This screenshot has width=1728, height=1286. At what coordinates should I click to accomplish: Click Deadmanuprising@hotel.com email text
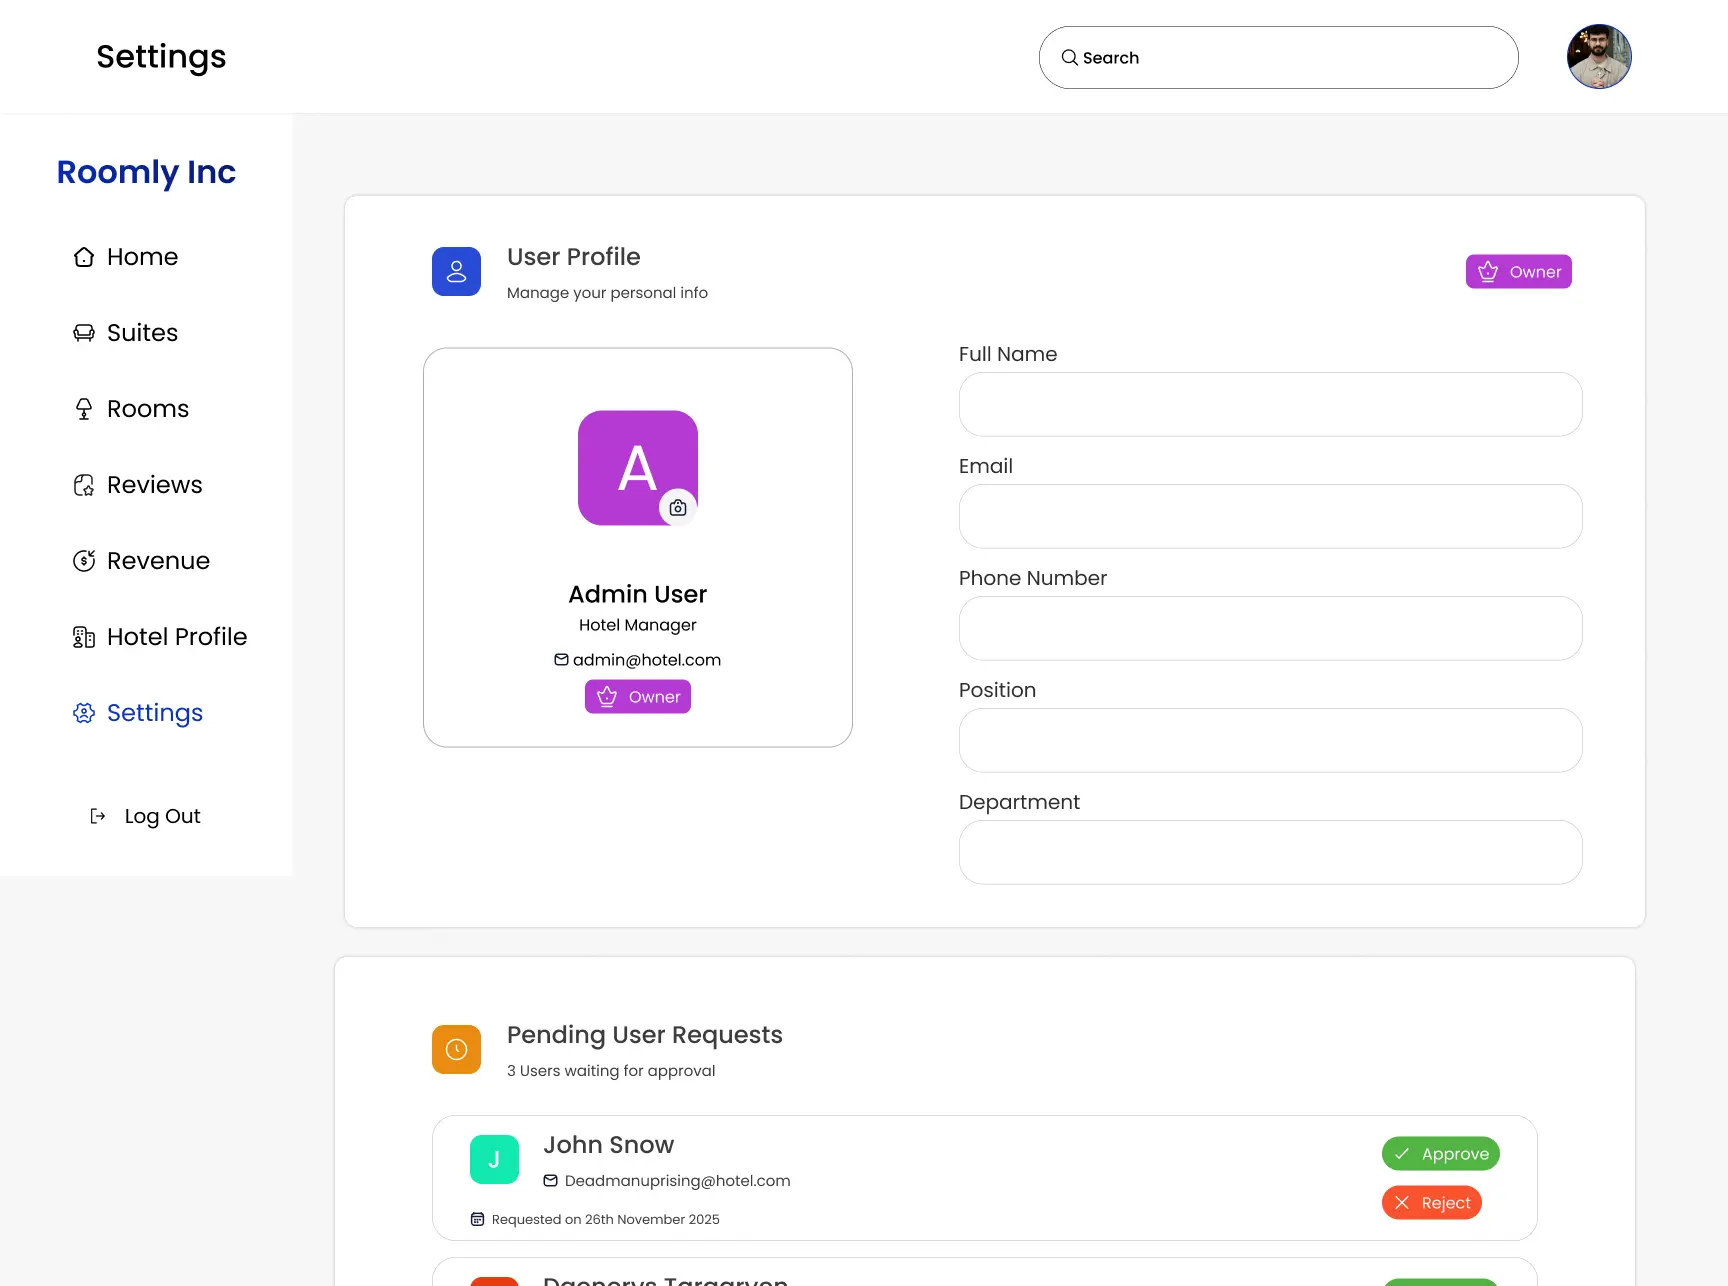[x=678, y=1181]
